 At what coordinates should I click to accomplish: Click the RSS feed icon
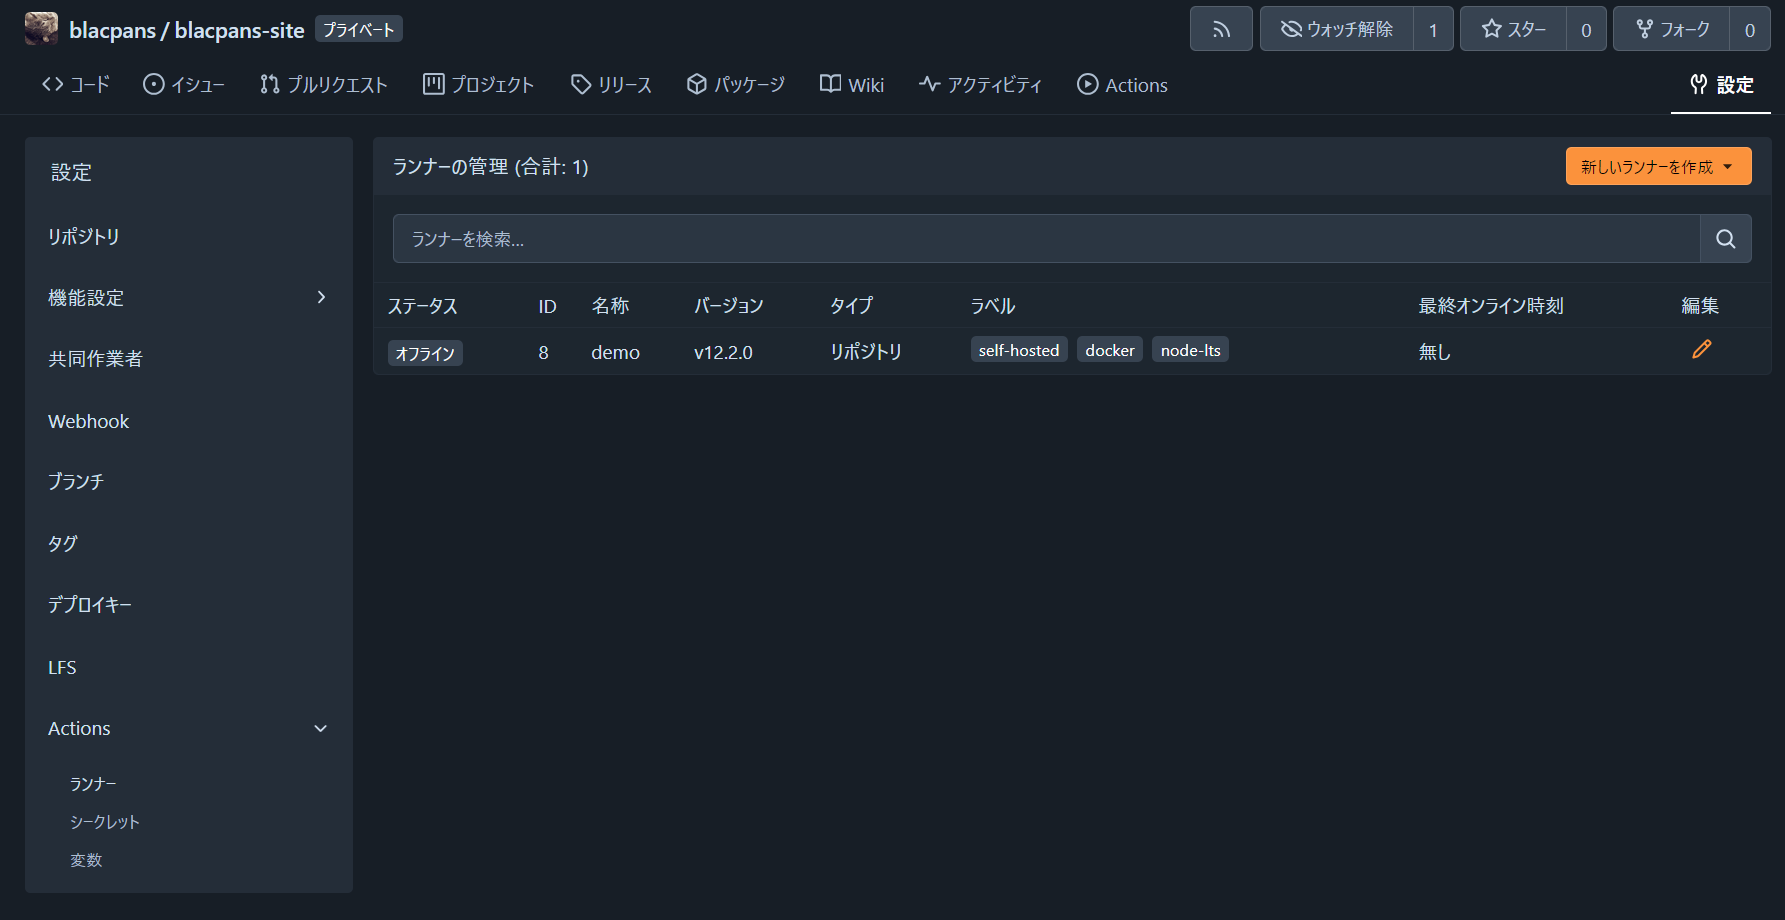coord(1221,28)
